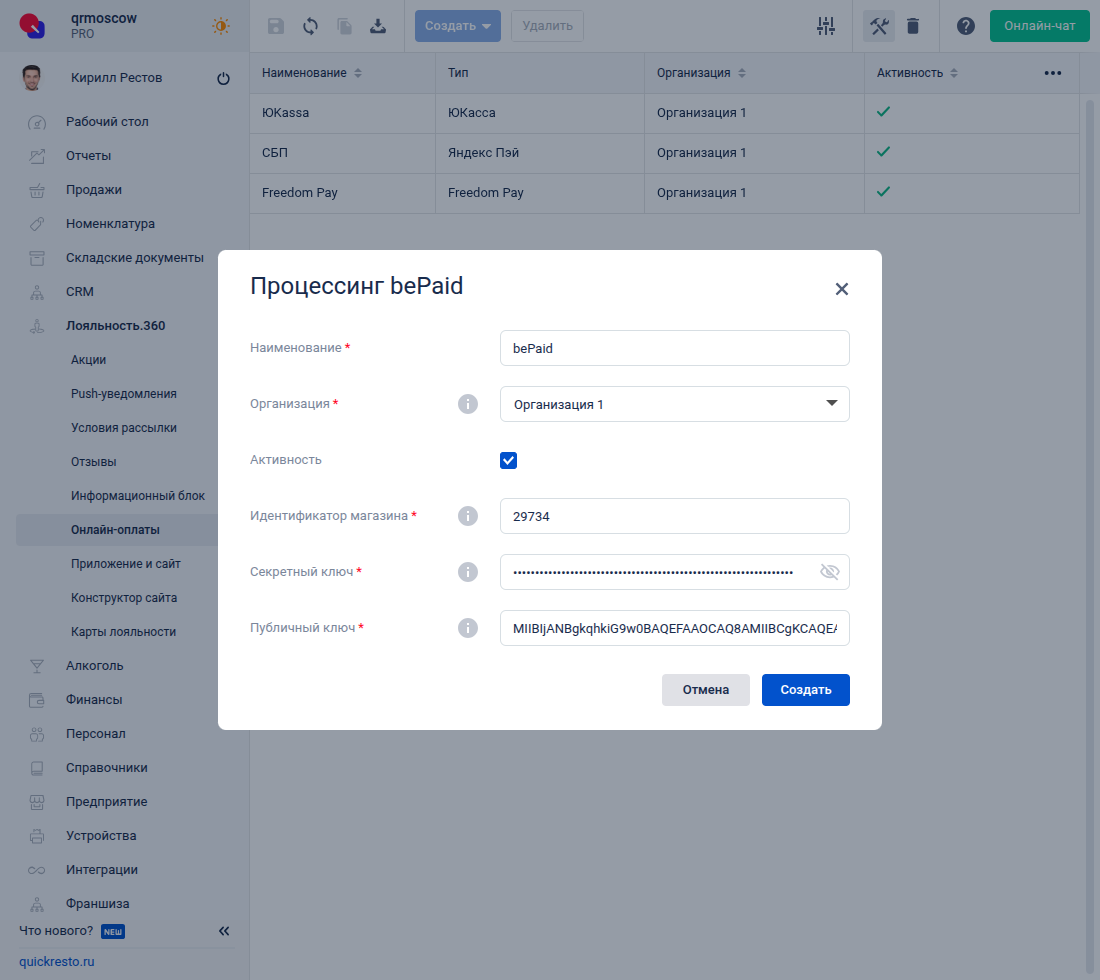1100x980 pixels.
Task: Sort table by Организация column
Action: tap(742, 73)
